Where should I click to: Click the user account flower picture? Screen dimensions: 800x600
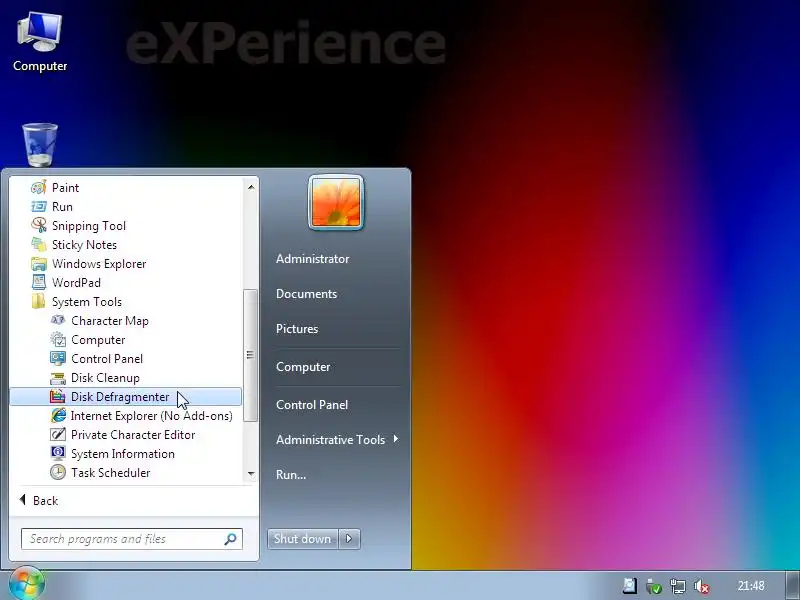click(x=336, y=202)
